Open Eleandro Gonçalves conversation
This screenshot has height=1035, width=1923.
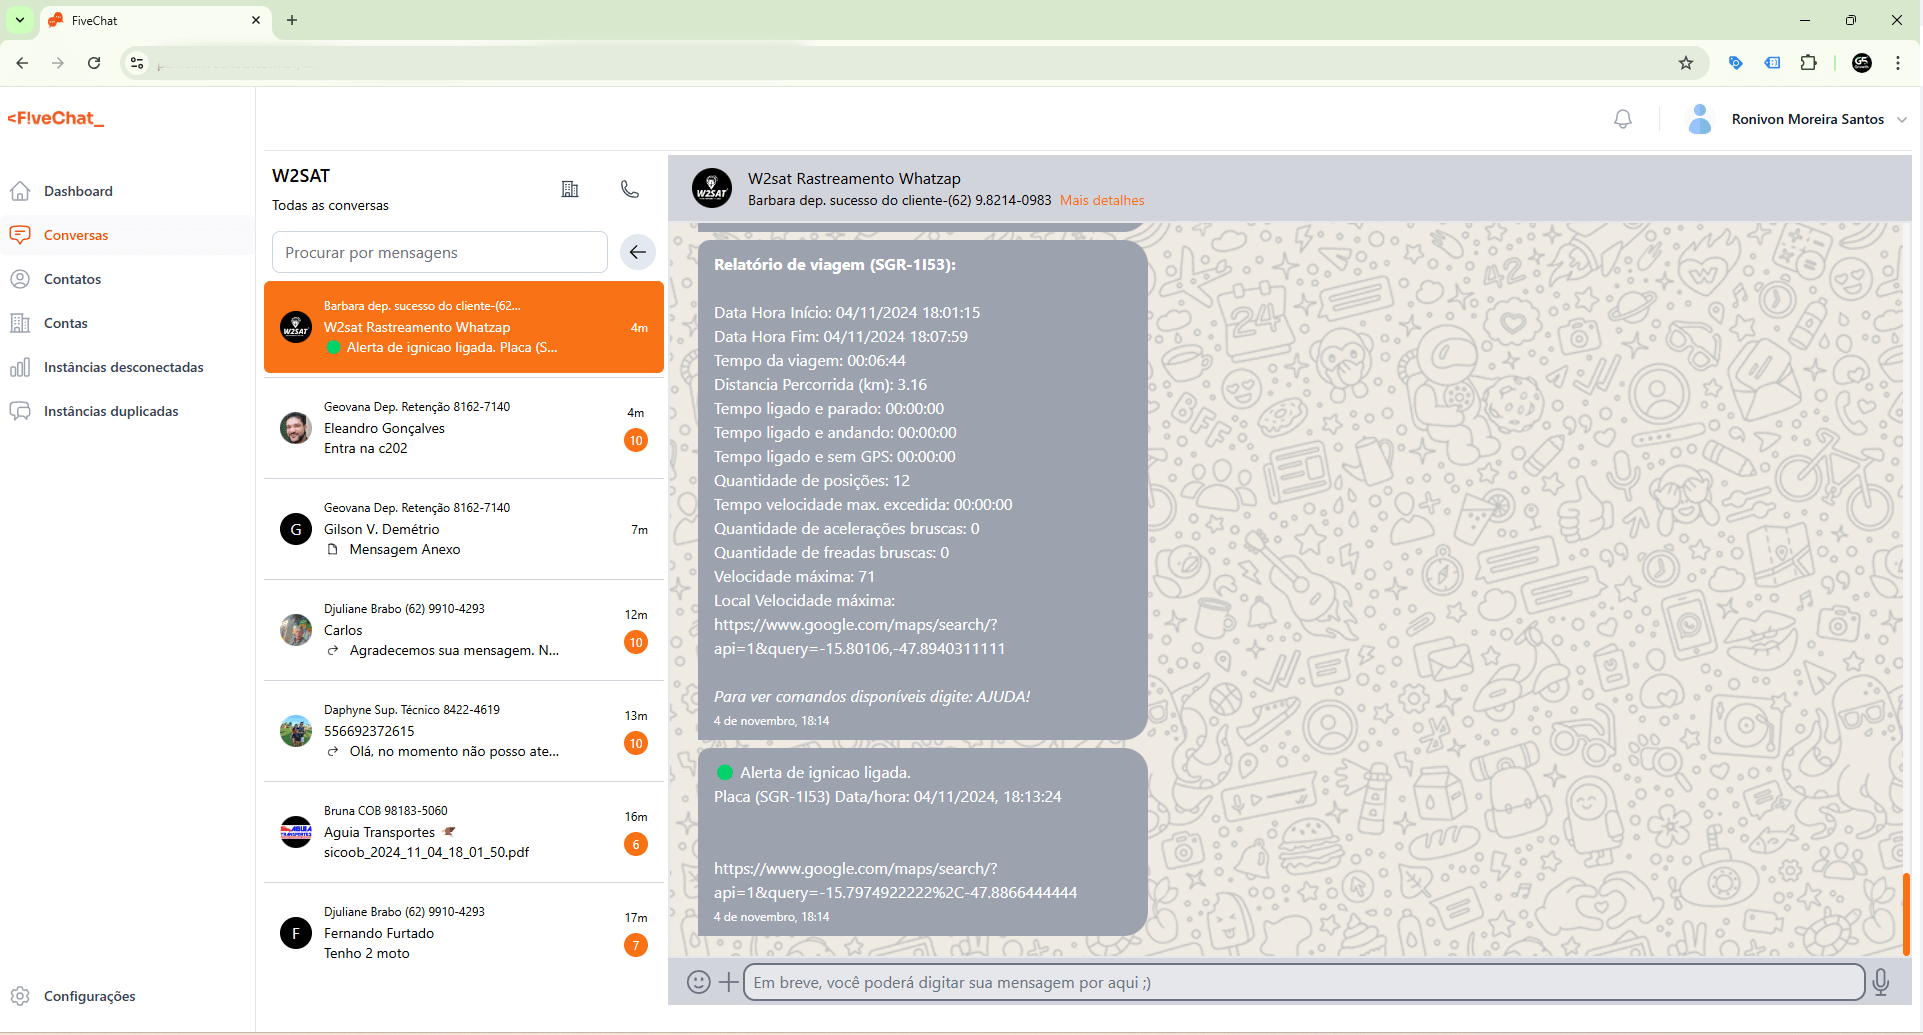(x=464, y=428)
